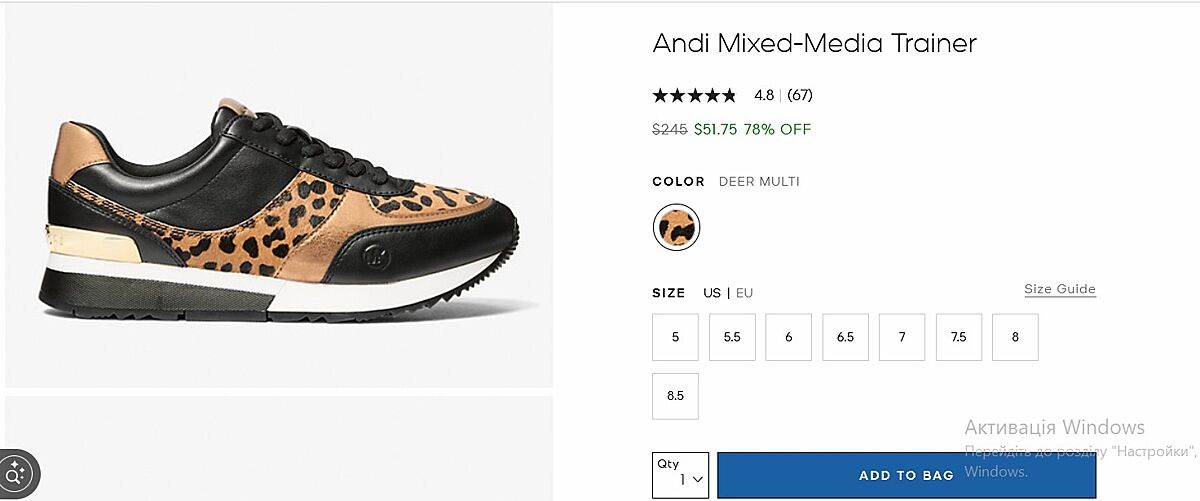Viewport: 1200px width, 501px height.
Task: Choose the 8.5 size box
Action: point(675,396)
